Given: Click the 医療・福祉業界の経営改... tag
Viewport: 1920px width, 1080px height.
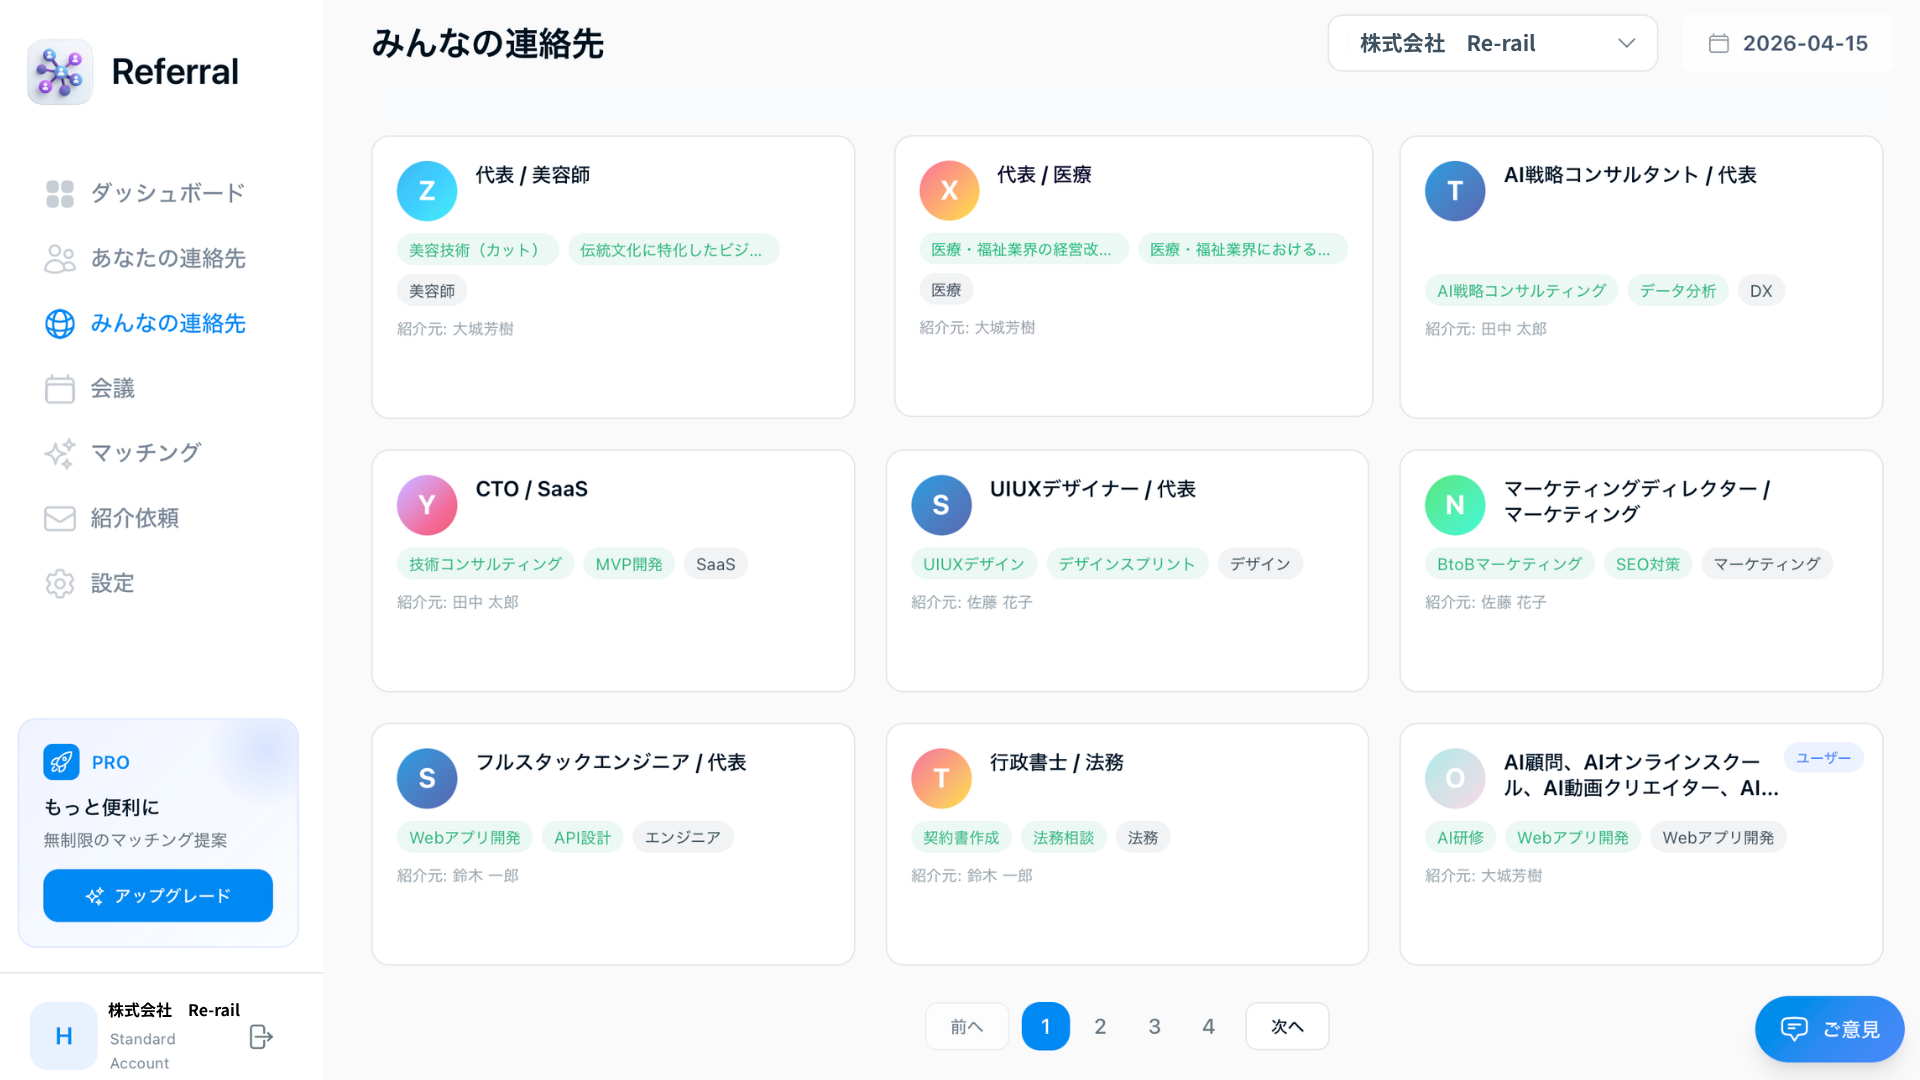Looking at the screenshot, I should point(1022,249).
